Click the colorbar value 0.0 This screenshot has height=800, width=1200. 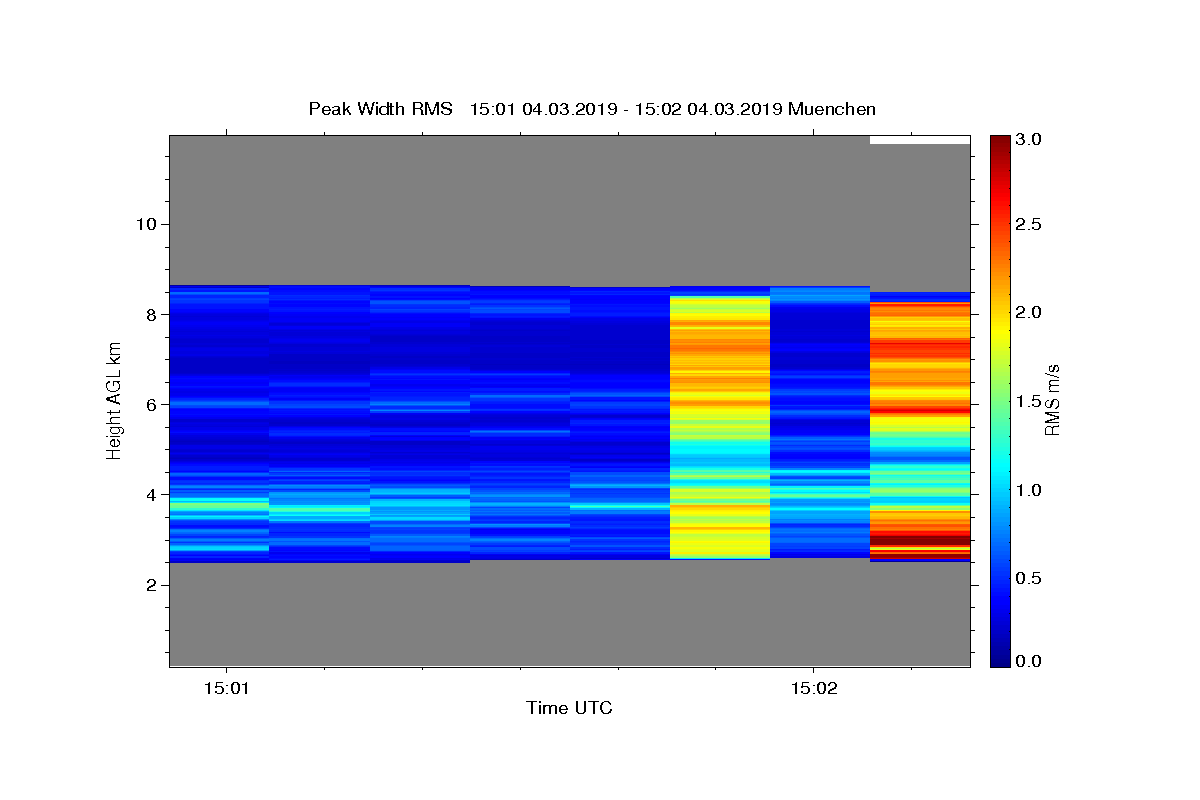1030,661
